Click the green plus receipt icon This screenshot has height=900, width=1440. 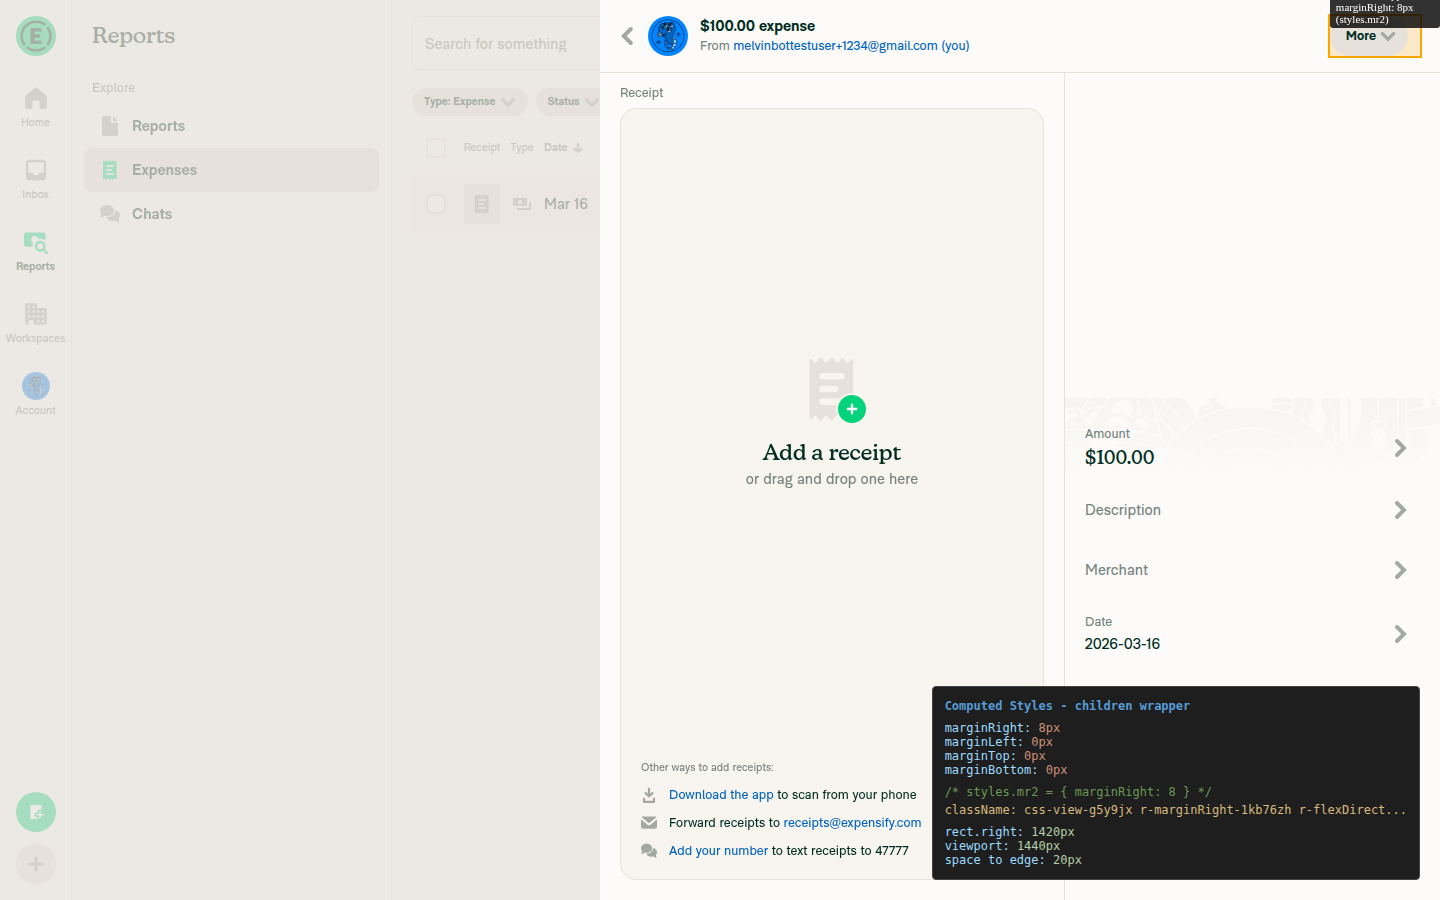pos(851,409)
